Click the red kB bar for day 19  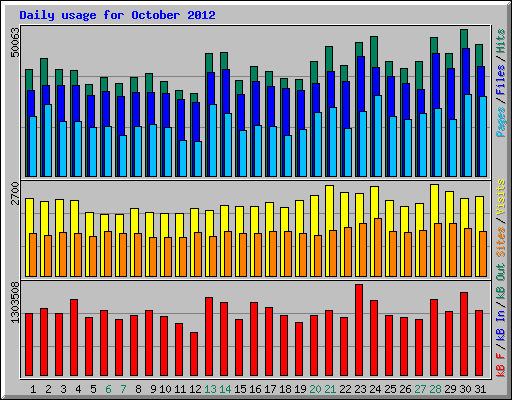[x=299, y=349]
